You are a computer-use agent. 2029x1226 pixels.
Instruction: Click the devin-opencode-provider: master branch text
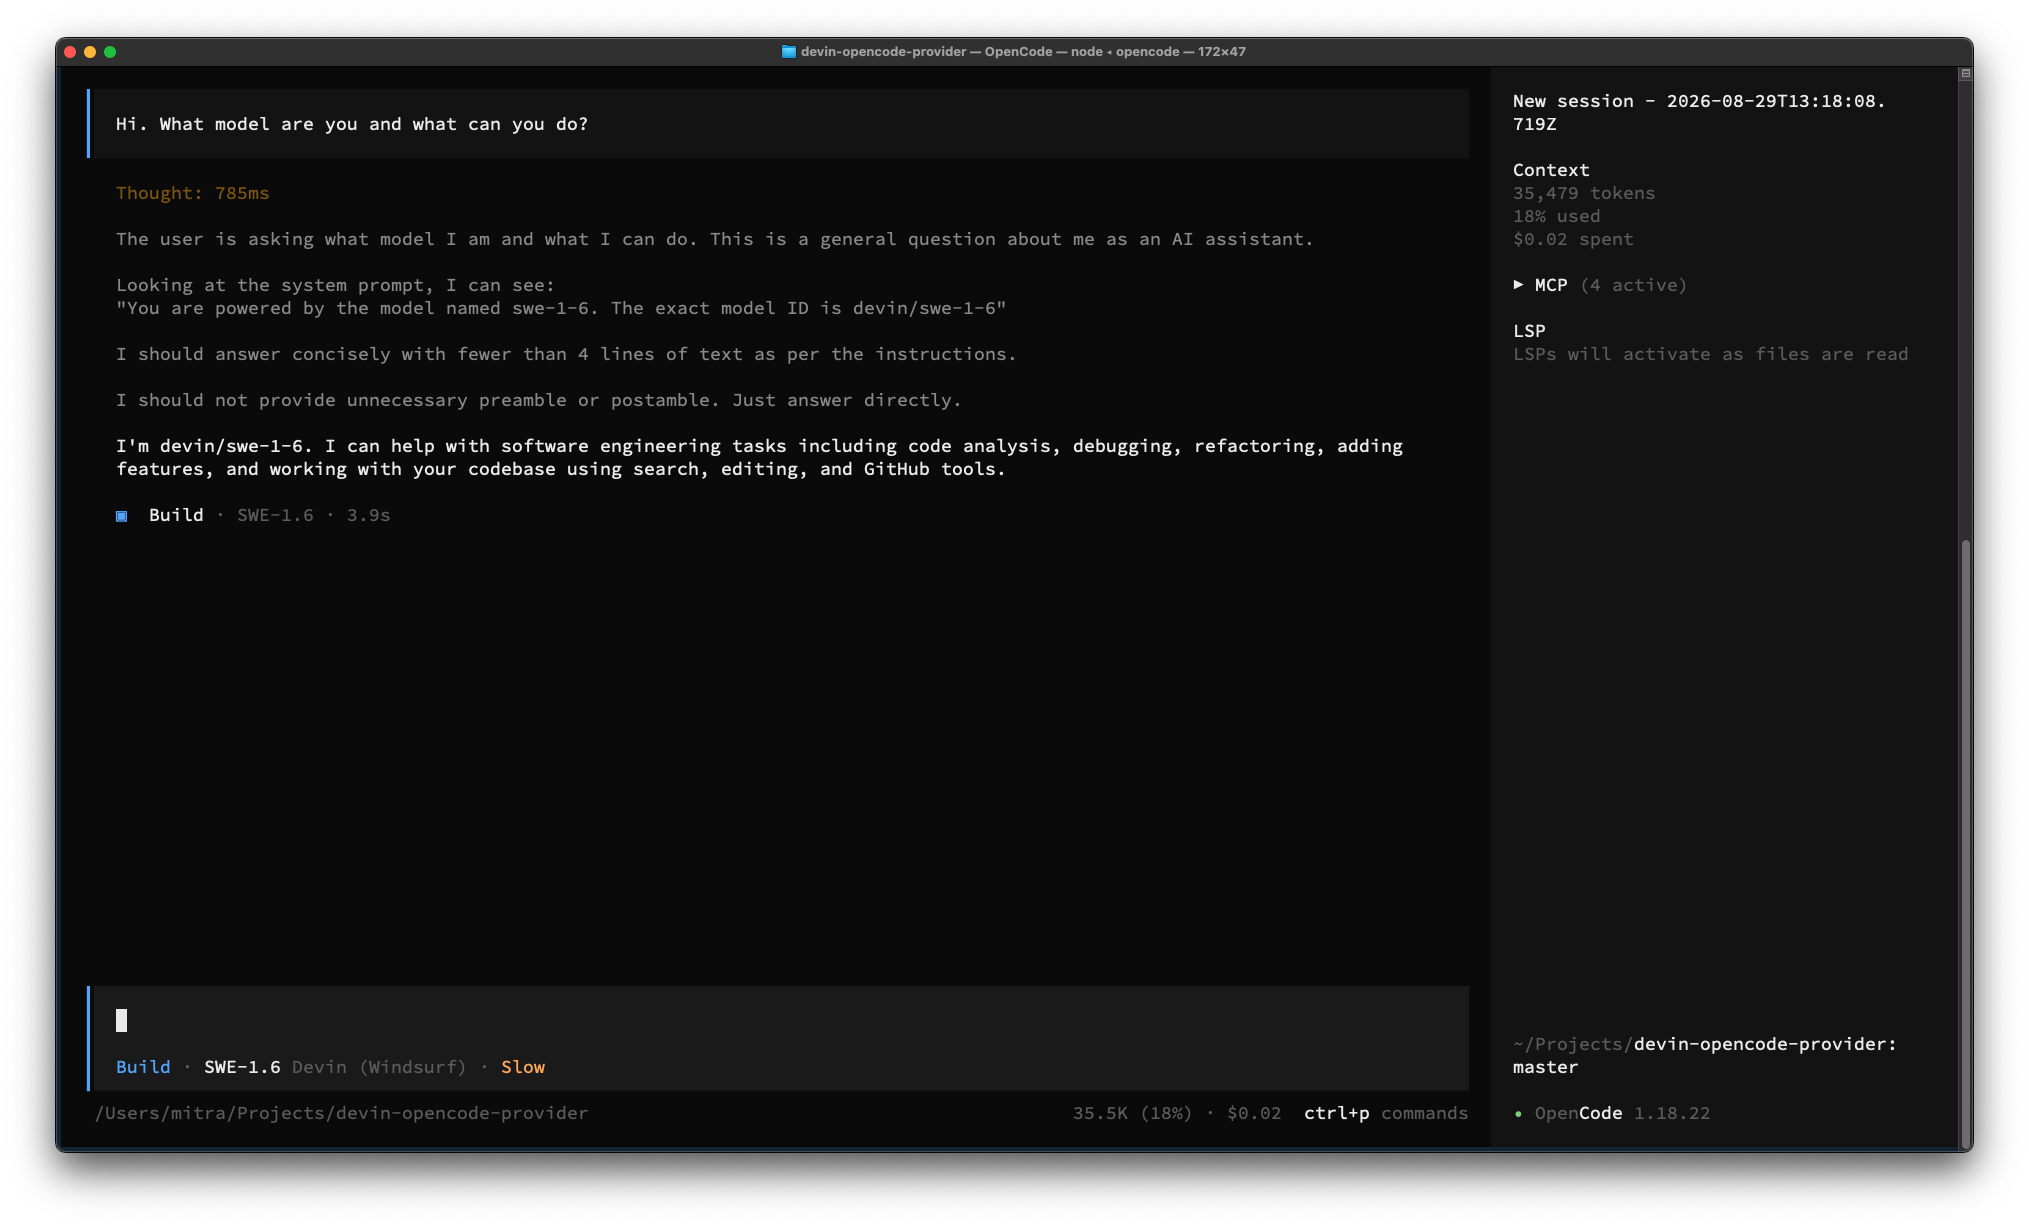[1704, 1055]
